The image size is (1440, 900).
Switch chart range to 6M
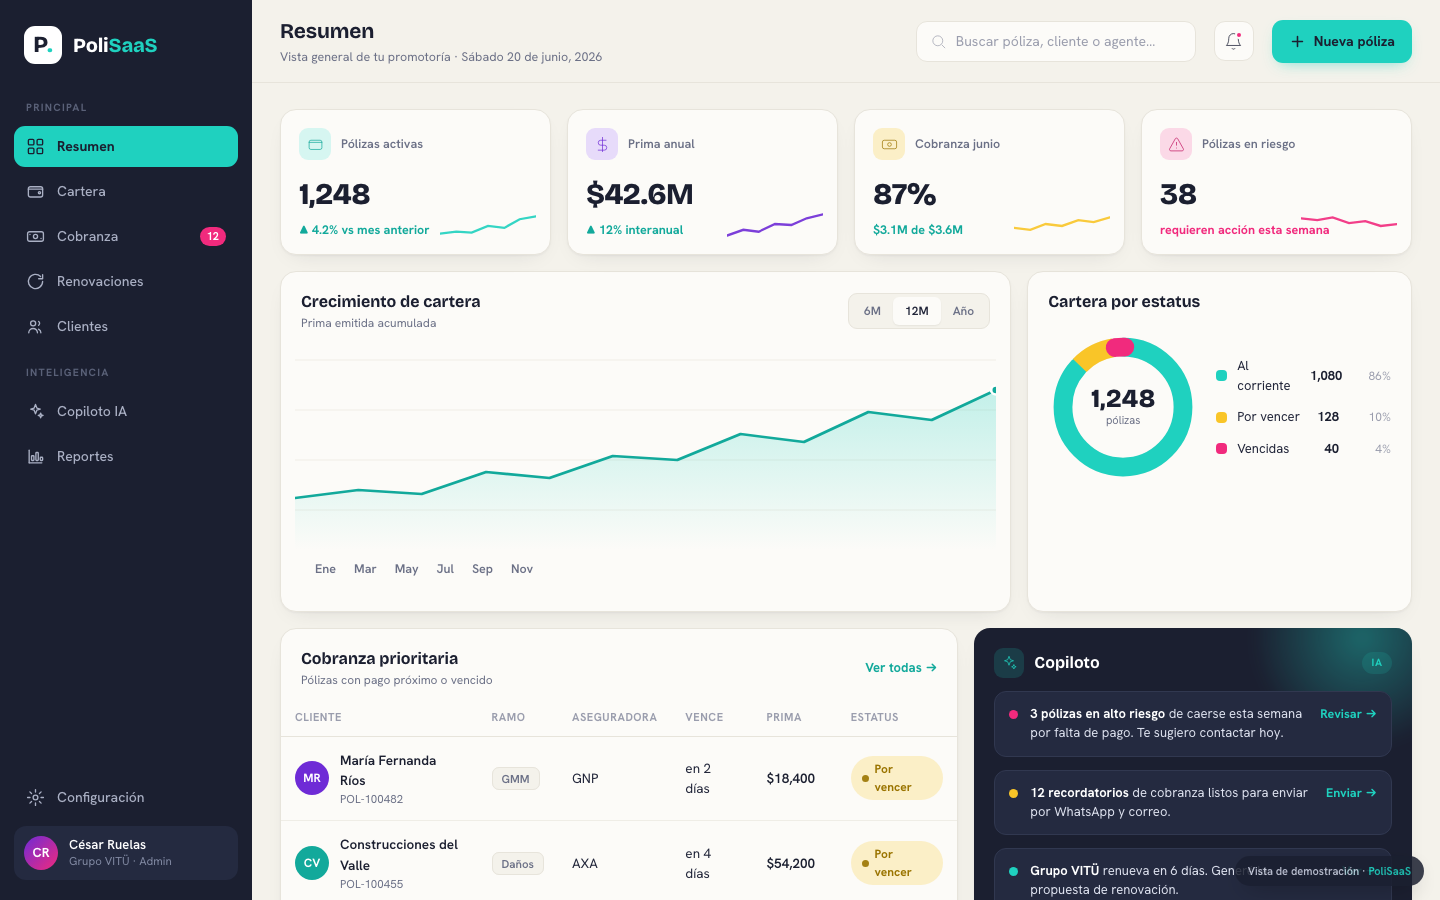(x=872, y=311)
